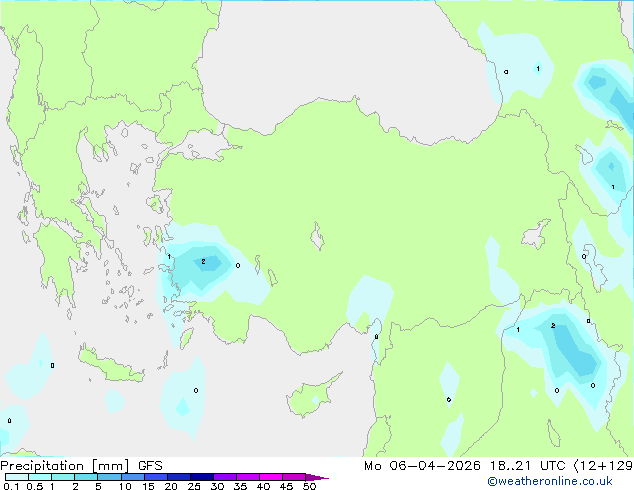
Task: Select the legend swatch between 40 and 45
Action: tap(271, 477)
